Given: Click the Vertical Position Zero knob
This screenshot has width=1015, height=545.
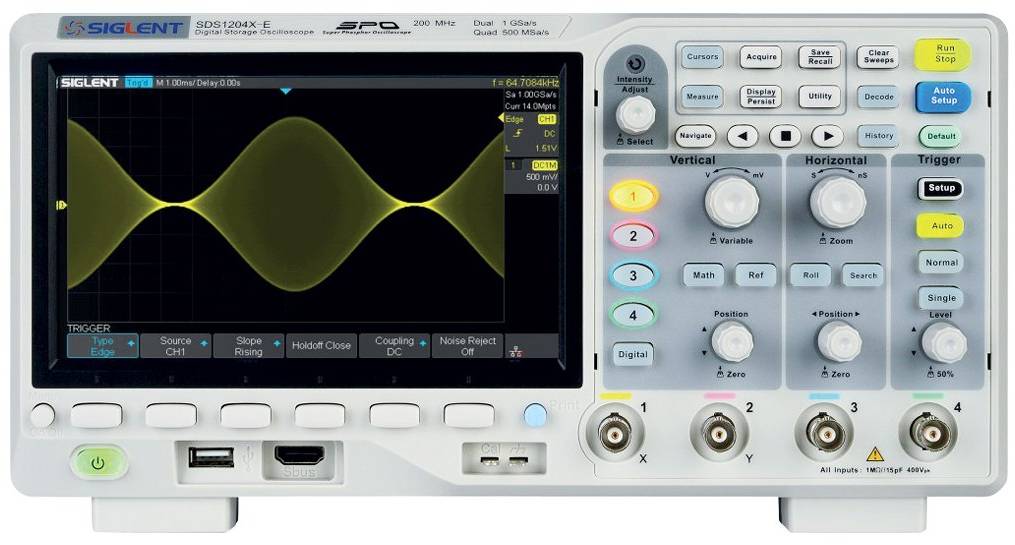Looking at the screenshot, I should tap(732, 342).
